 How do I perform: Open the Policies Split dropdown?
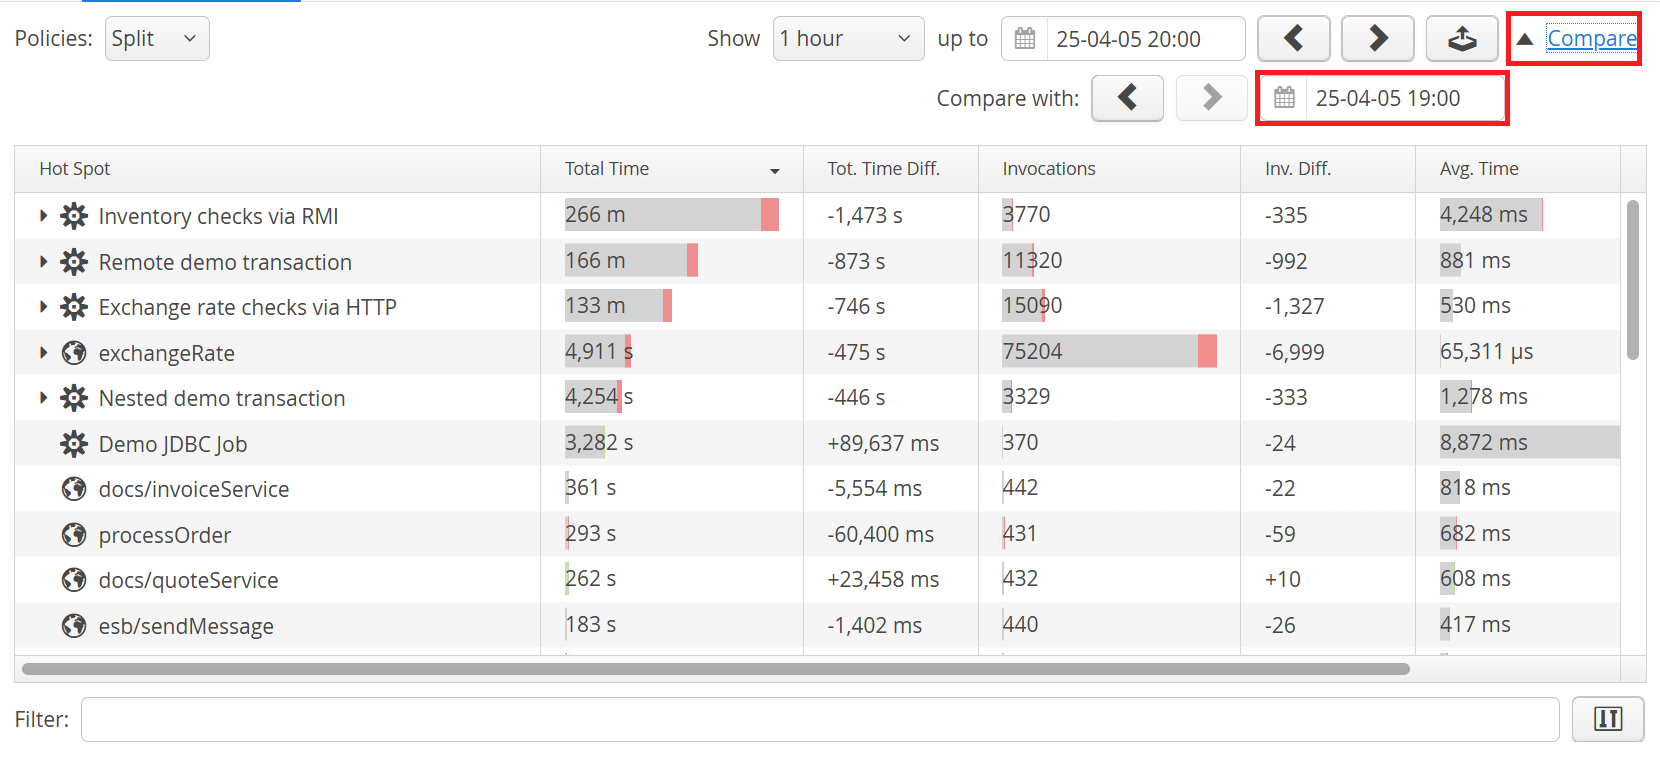tap(157, 39)
